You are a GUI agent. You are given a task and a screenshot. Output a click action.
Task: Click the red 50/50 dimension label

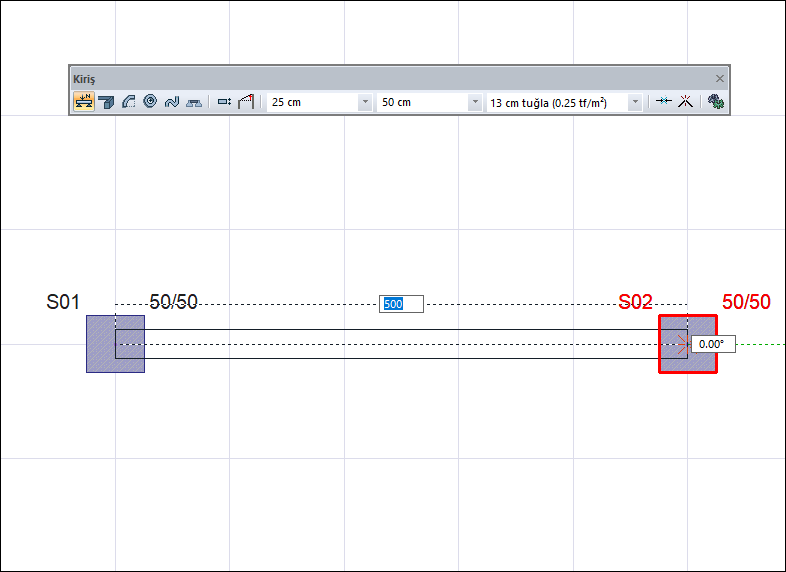(746, 302)
